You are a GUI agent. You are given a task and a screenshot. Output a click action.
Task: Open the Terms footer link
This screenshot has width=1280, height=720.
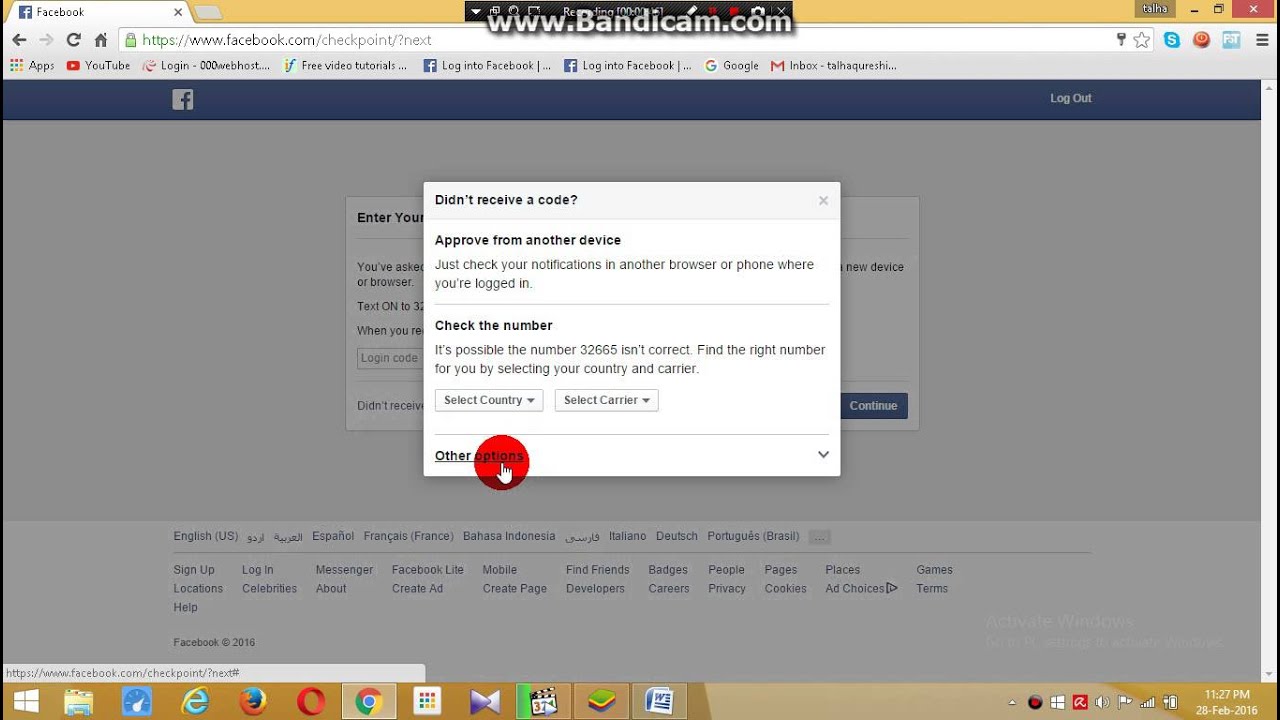coord(932,589)
